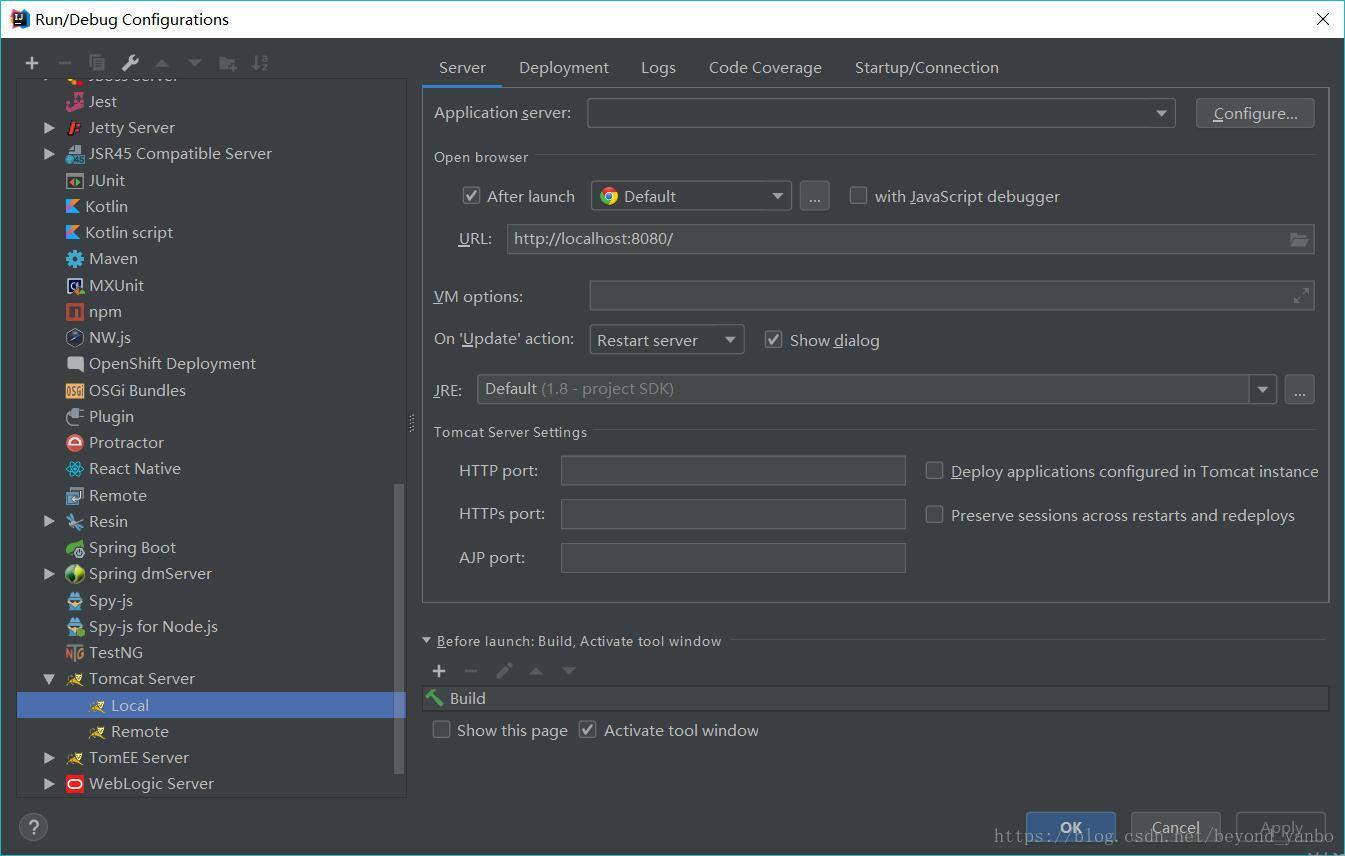Enable with JavaScript debugger checkbox
This screenshot has width=1345, height=856.
(858, 196)
